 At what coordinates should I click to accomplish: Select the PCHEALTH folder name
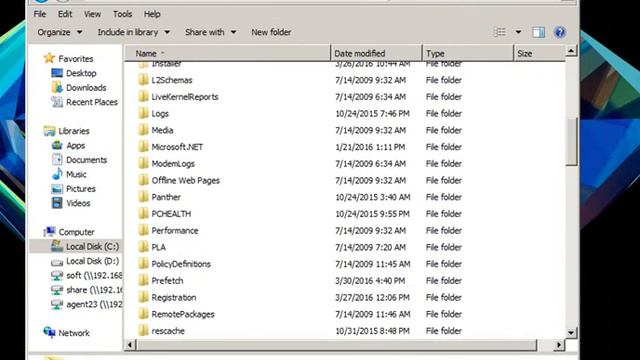coord(171,214)
